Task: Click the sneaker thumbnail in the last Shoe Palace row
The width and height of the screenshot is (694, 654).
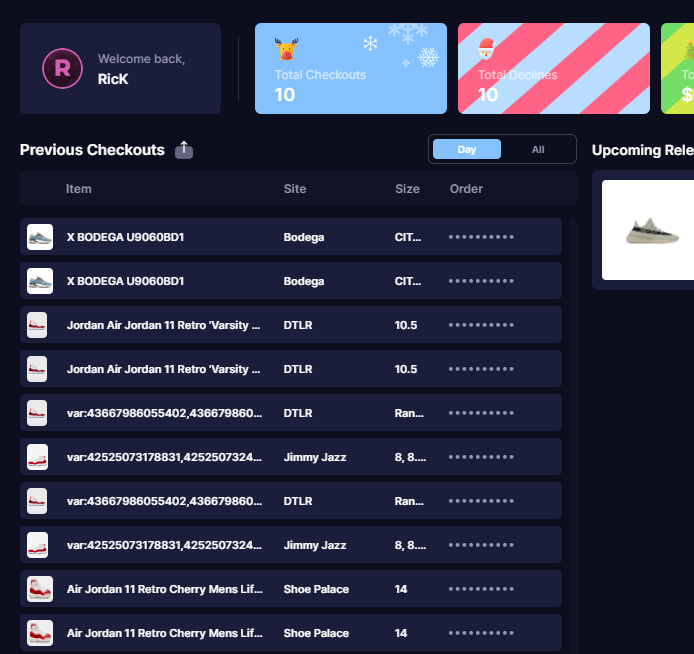Action: point(40,633)
